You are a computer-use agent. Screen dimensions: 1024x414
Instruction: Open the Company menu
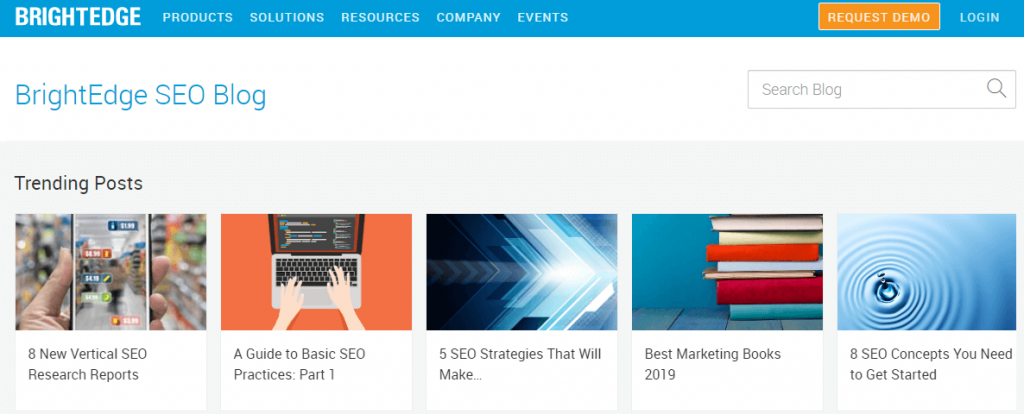[468, 18]
